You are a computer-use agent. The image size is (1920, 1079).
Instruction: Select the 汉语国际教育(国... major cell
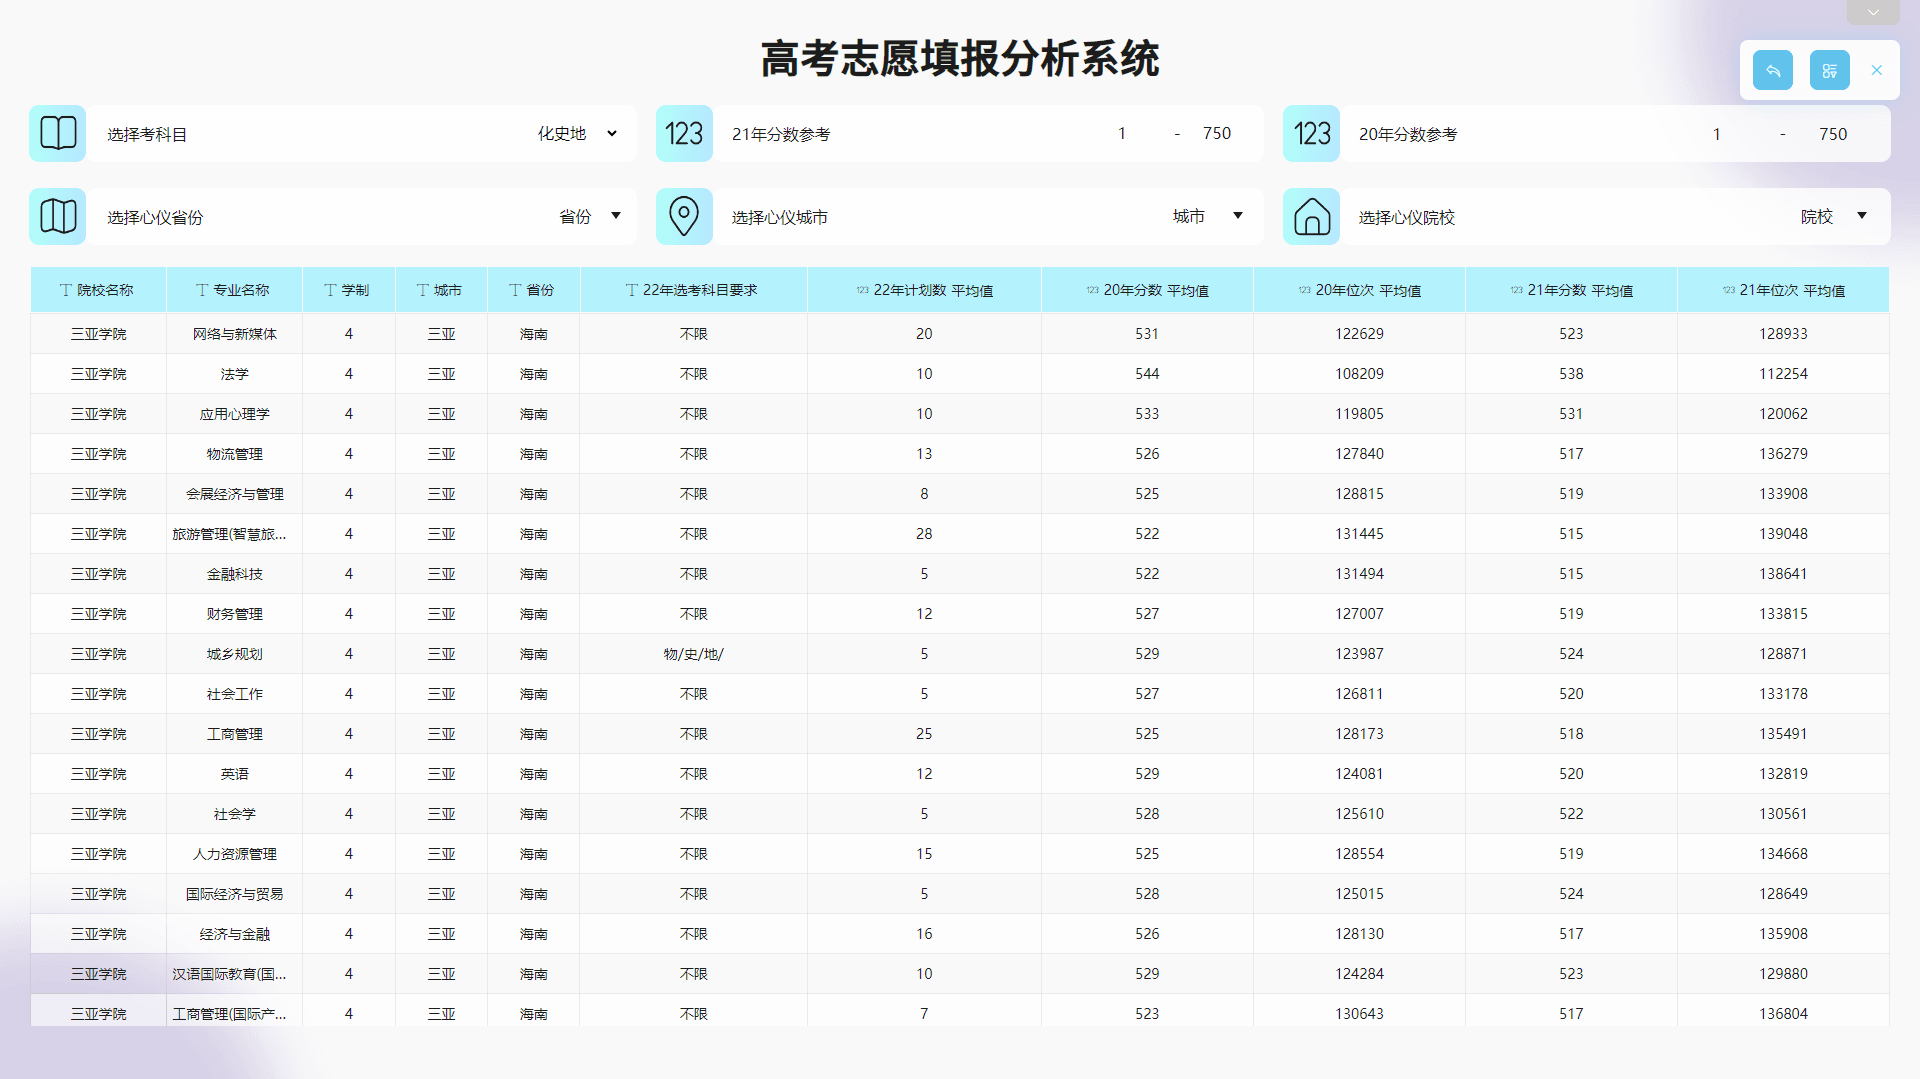tap(234, 974)
